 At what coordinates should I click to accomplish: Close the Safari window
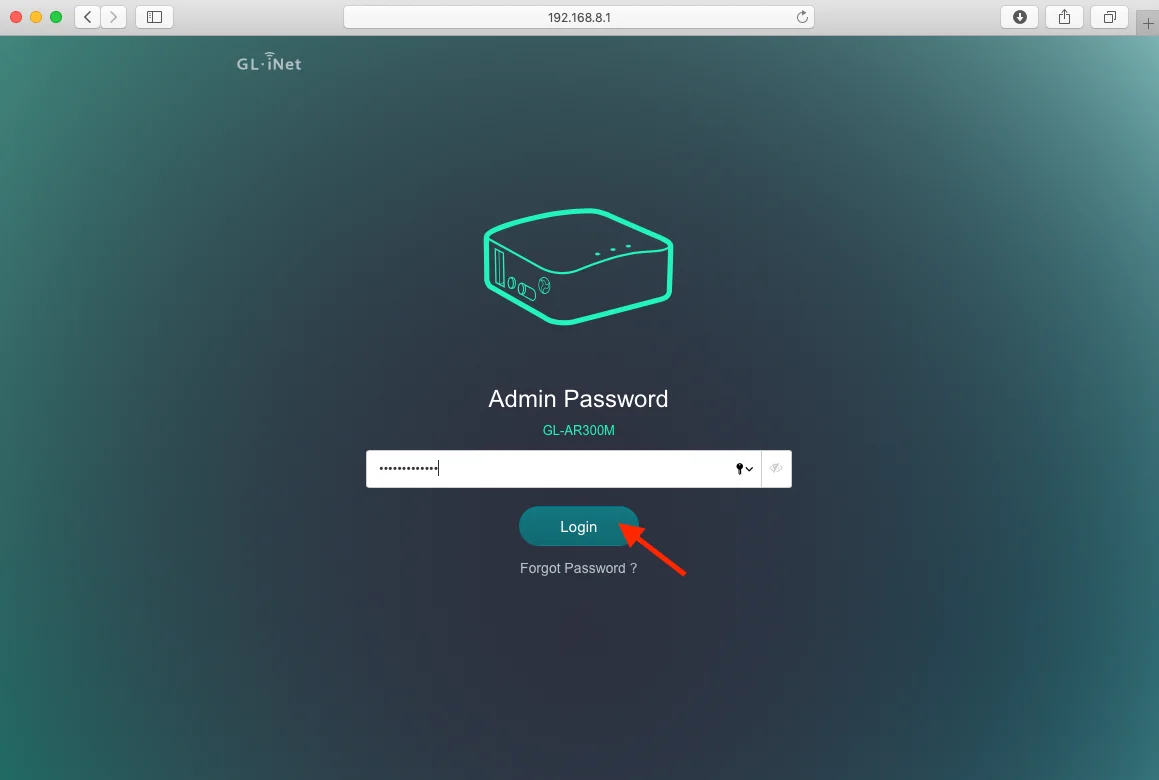click(16, 17)
